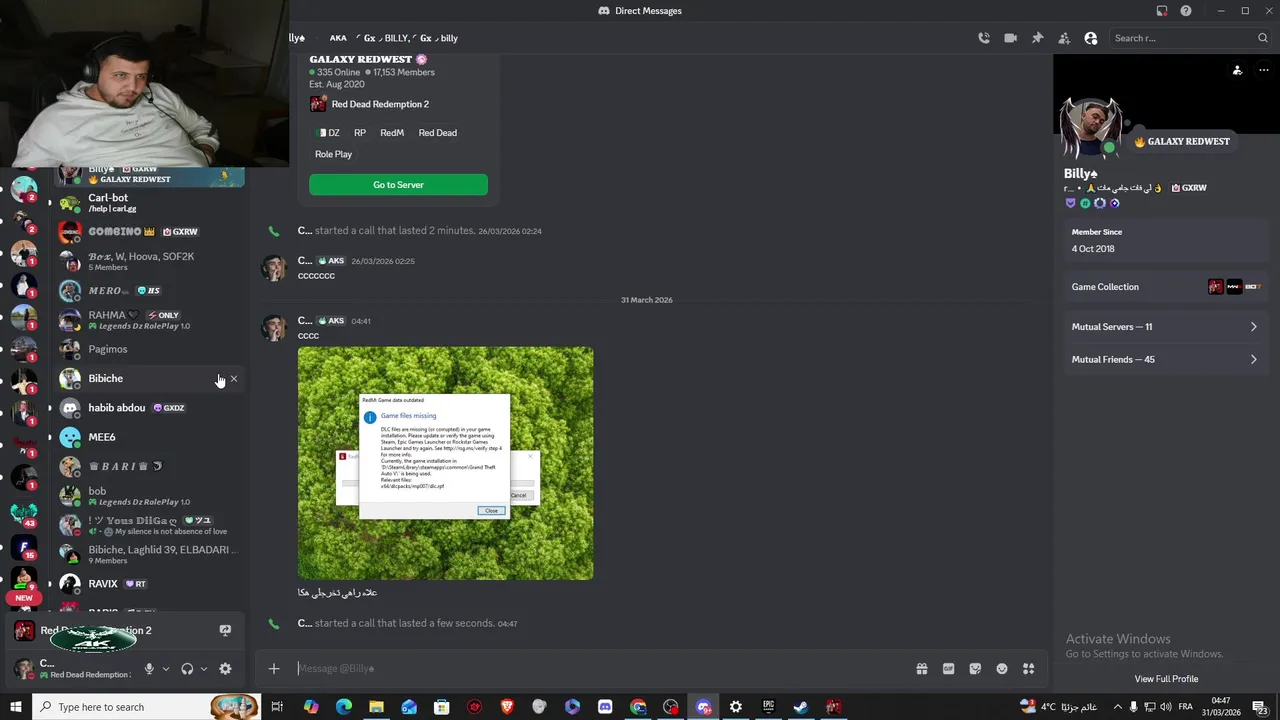Click into the Message @Billy input field
This screenshot has height=720, width=1280.
click(x=600, y=669)
